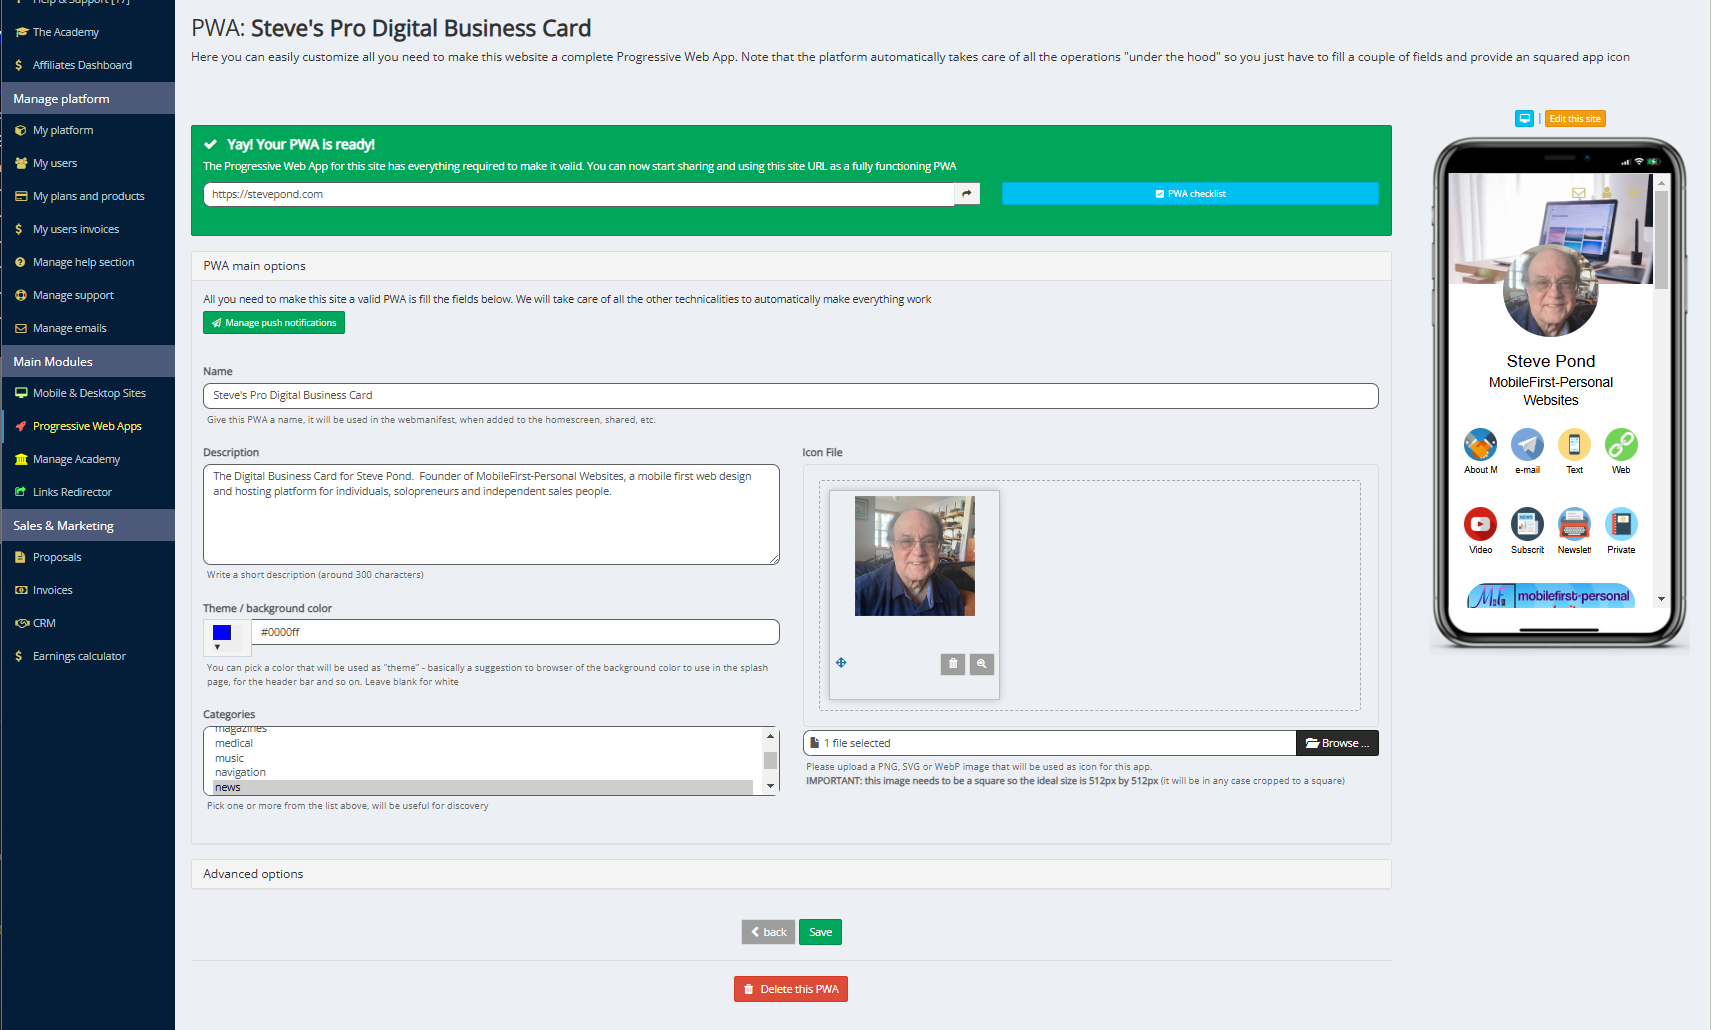The image size is (1711, 1030).
Task: Open the Earnings calculator
Action: tap(79, 655)
